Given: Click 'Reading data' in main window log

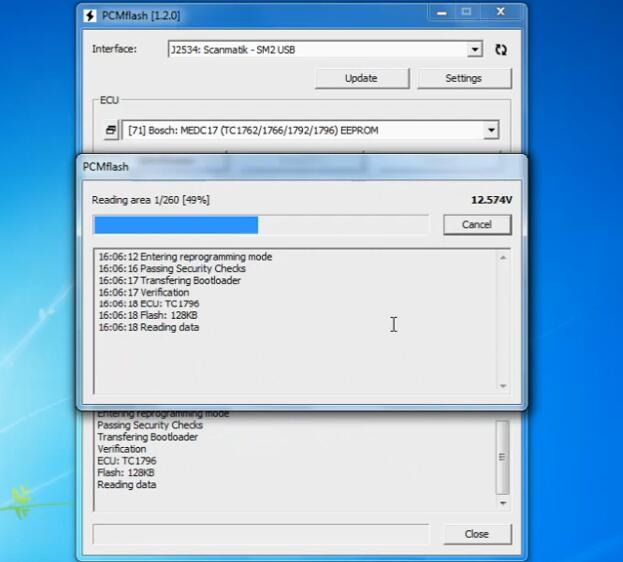Looking at the screenshot, I should click(x=127, y=485).
